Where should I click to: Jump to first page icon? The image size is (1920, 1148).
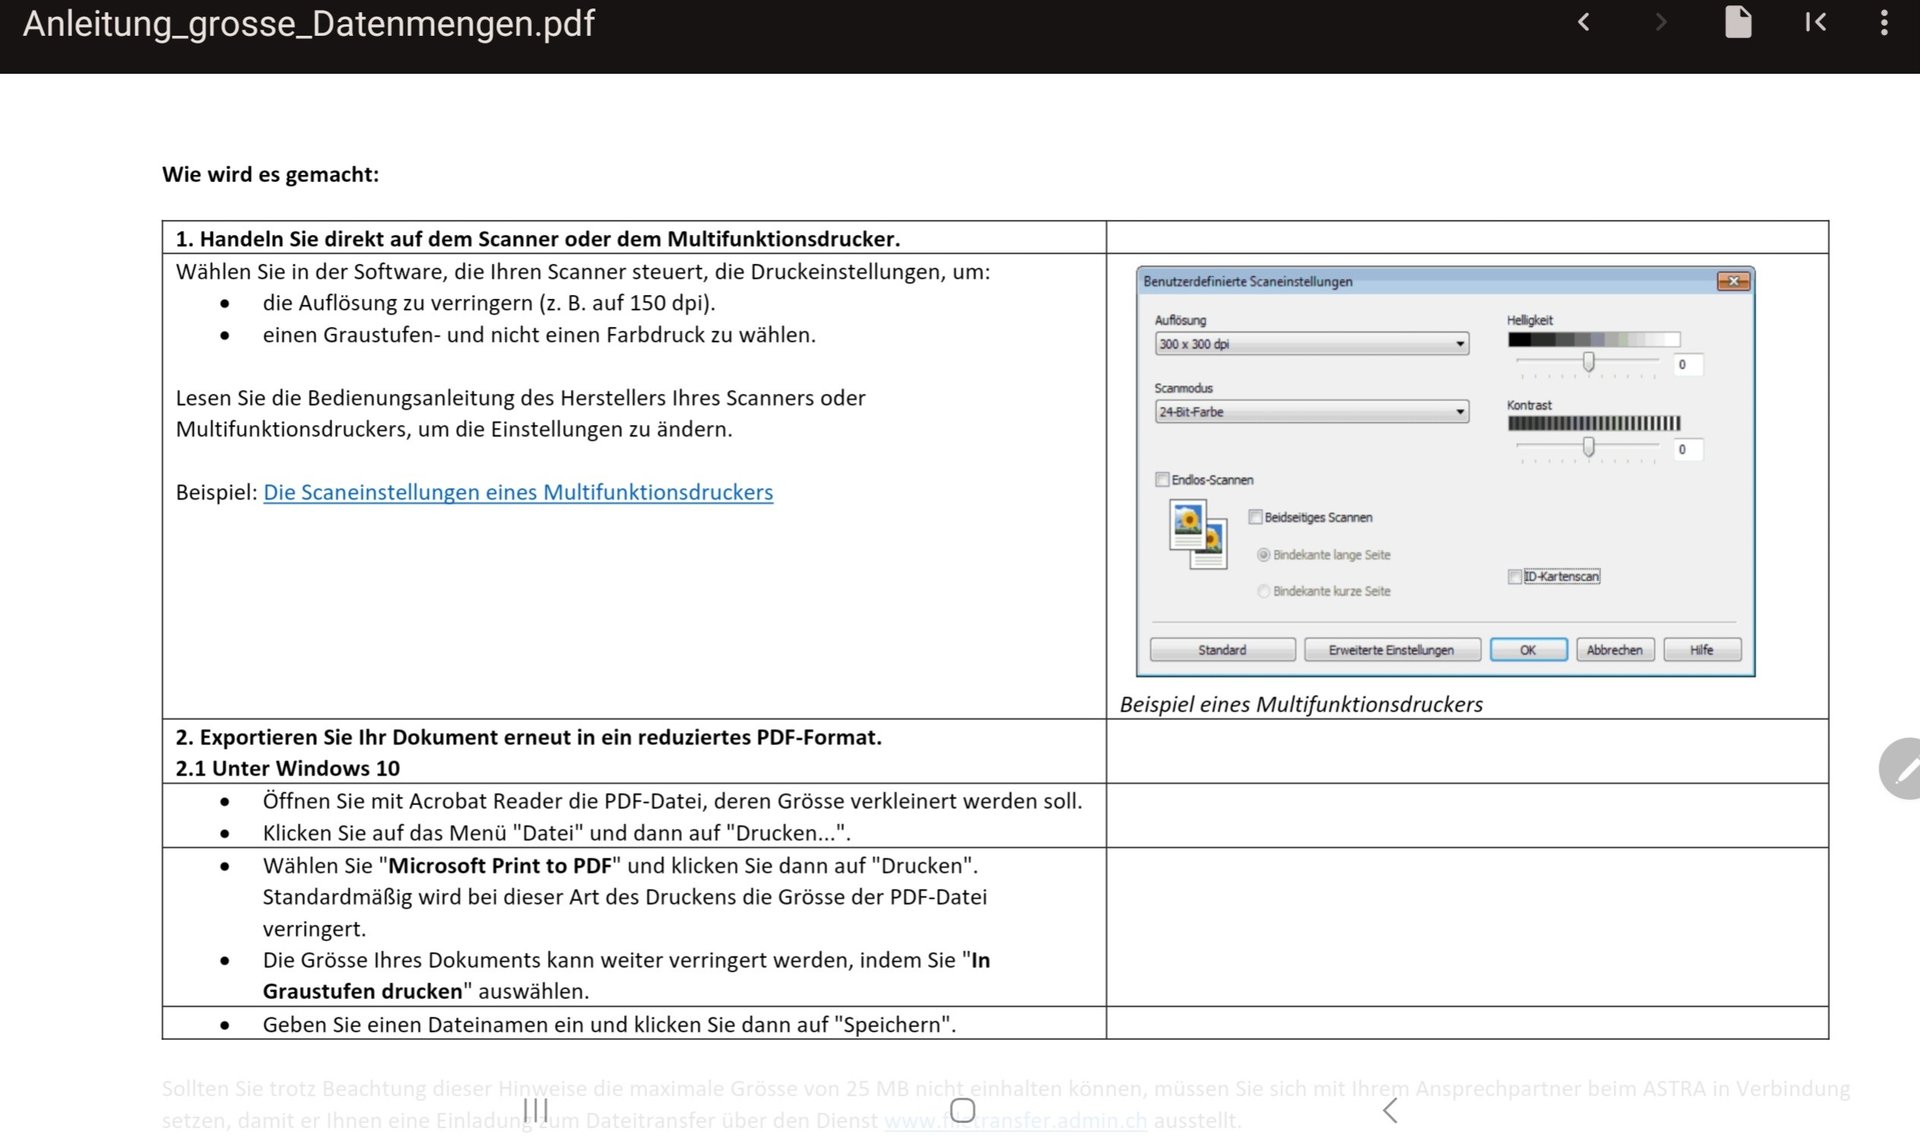[1815, 22]
